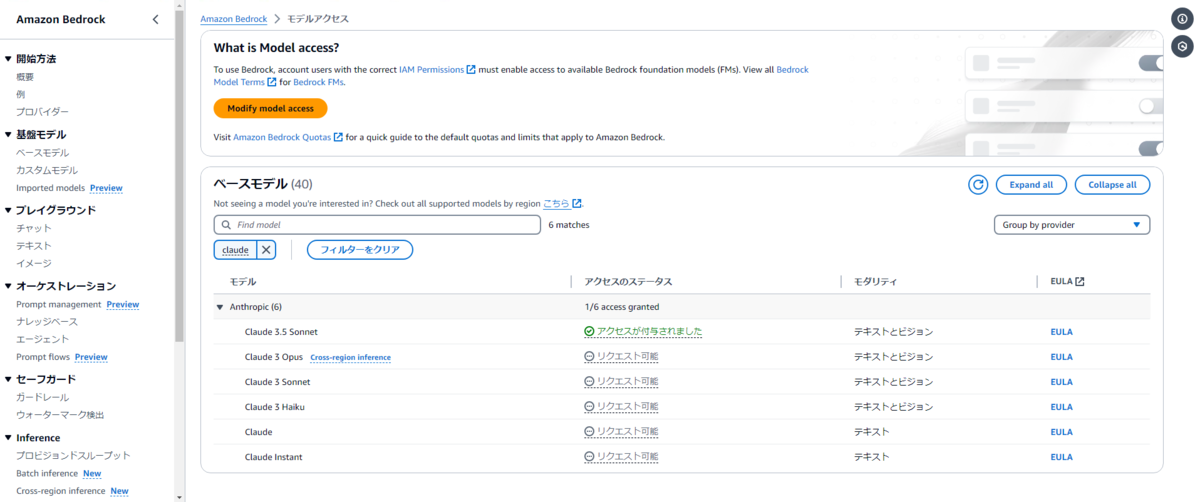This screenshot has width=1200, height=502.
Task: Click the green check icon for Claude 3.5 Sonnet
Action: [590, 331]
